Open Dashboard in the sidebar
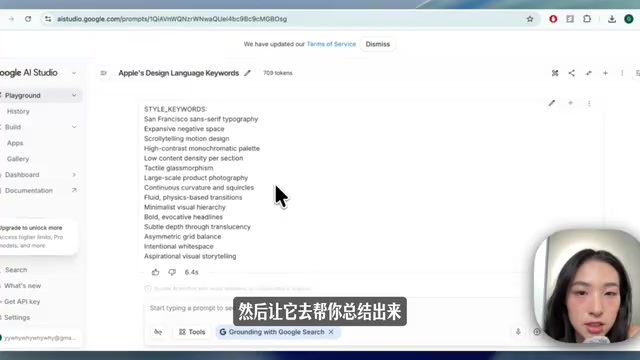This screenshot has height=360, width=640. 22,175
